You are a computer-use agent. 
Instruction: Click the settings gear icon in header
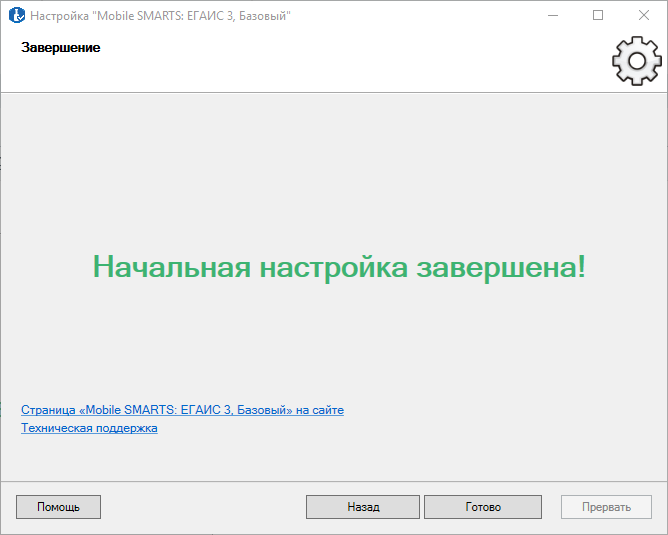pyautogui.click(x=637, y=61)
